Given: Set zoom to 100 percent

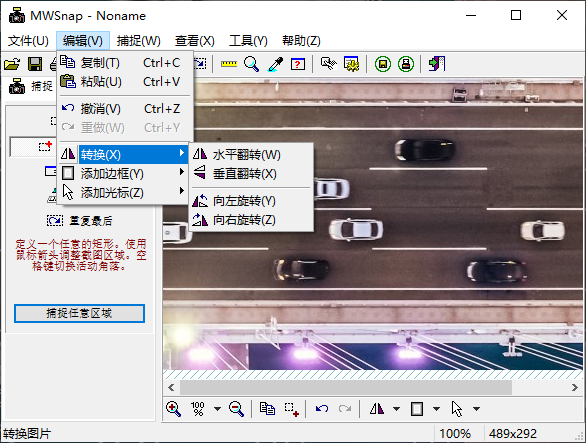Looking at the screenshot, I should tap(197, 409).
